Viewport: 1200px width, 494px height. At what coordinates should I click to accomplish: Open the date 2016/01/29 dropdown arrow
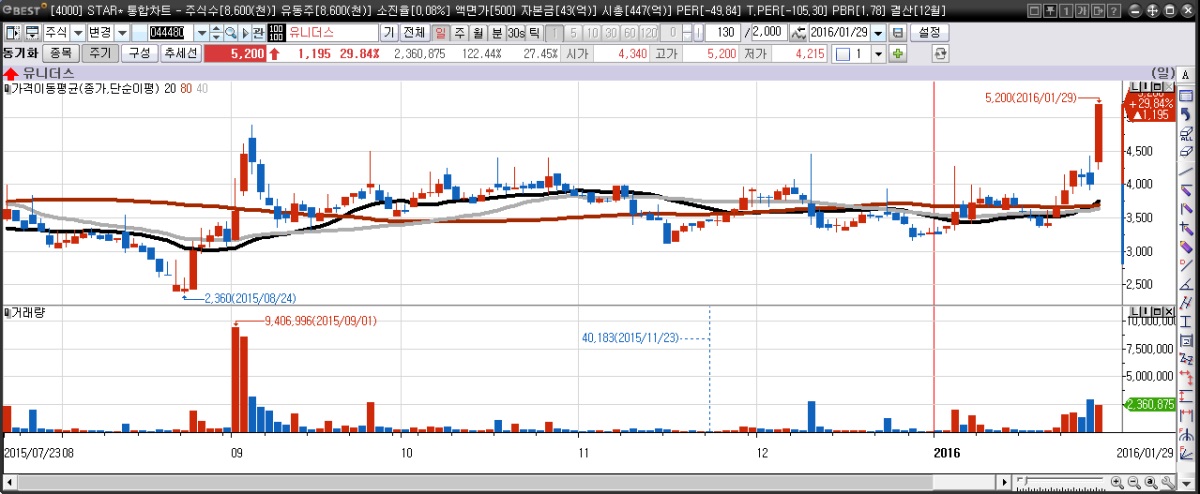click(x=878, y=33)
